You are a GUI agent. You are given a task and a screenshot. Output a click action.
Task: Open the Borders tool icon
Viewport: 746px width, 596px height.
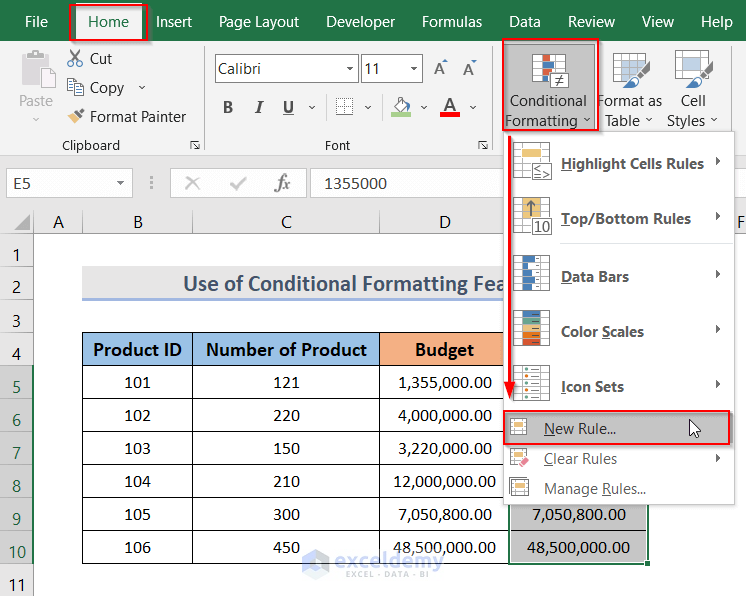[x=344, y=107]
